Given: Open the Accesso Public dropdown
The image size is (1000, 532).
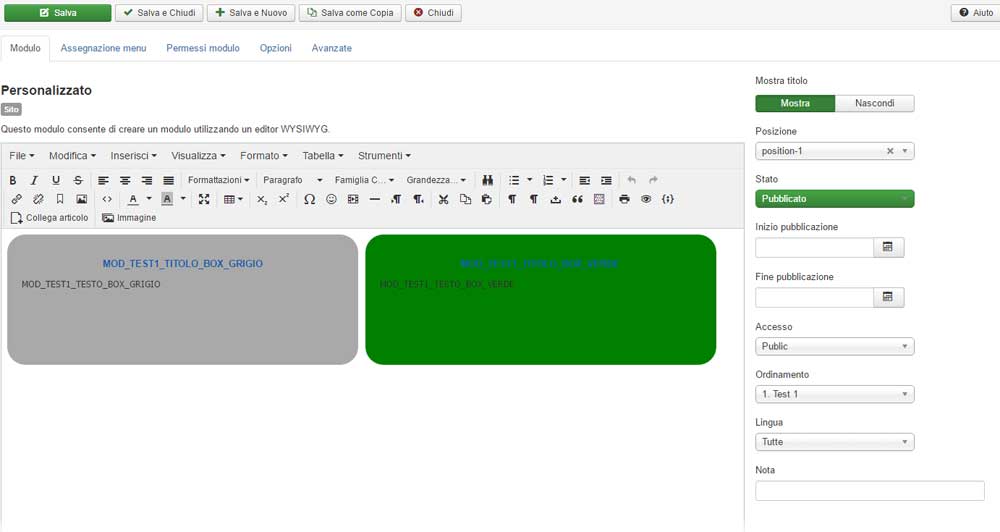Looking at the screenshot, I should pos(834,346).
